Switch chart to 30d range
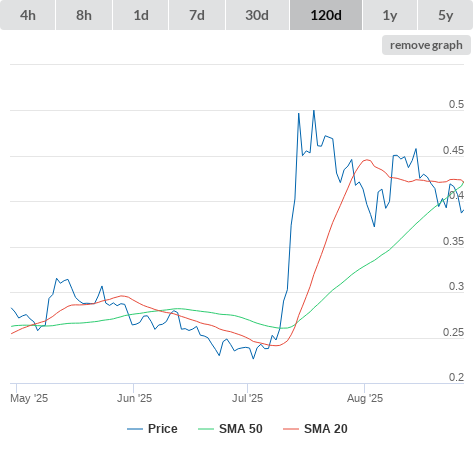Viewport: 474px width, 455px height. pos(257,15)
